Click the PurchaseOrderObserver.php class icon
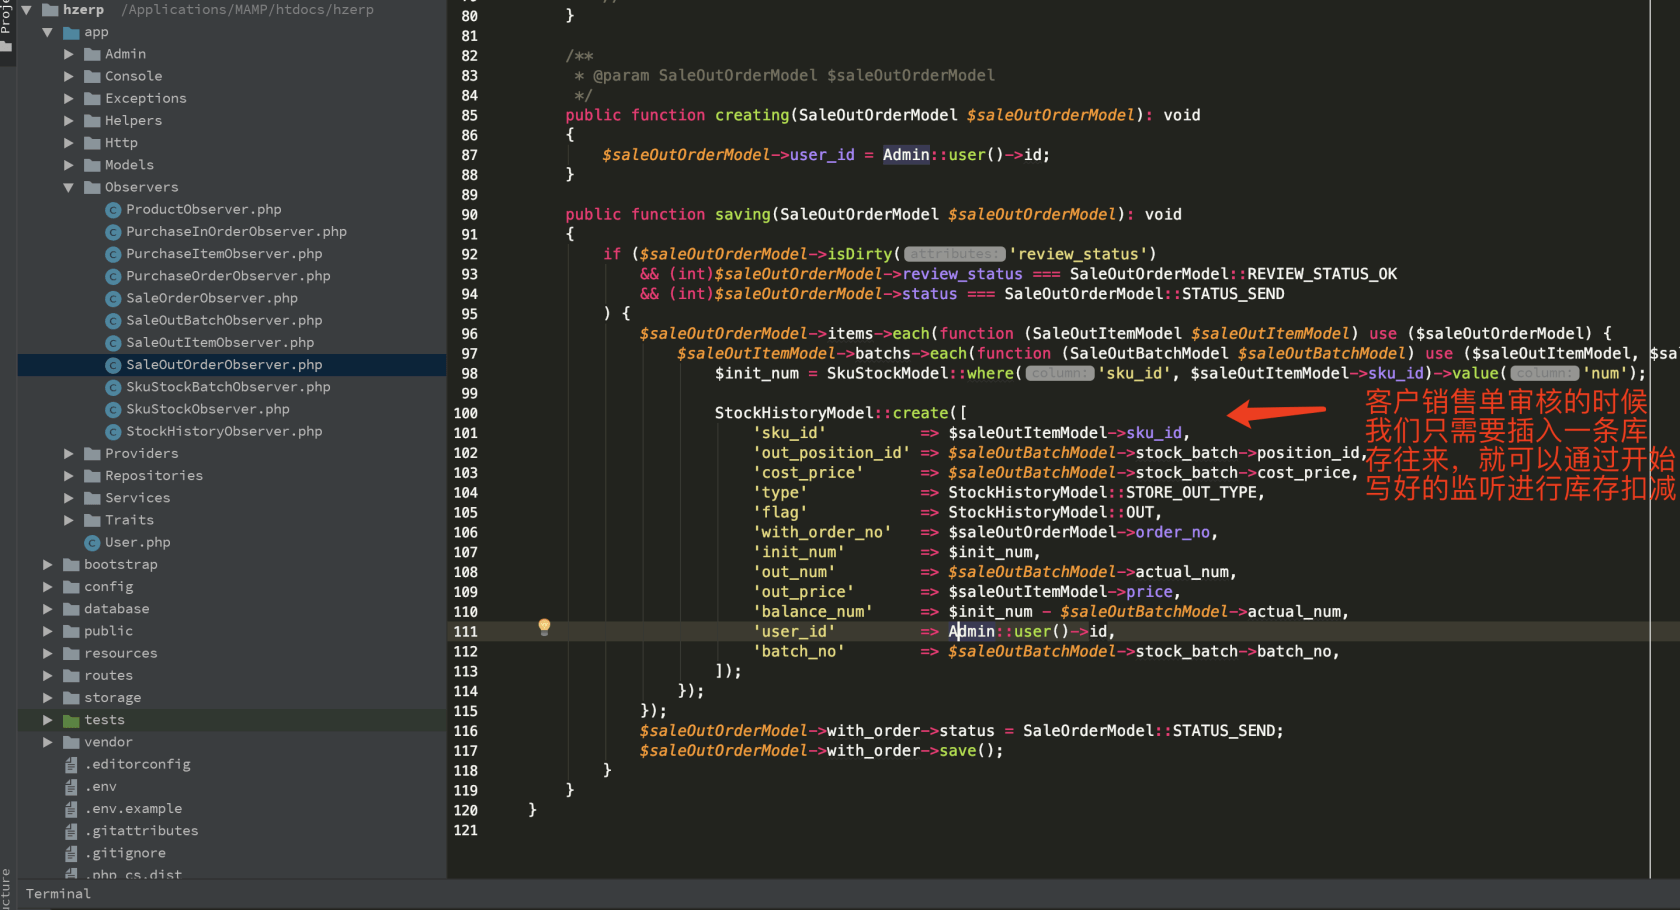The image size is (1680, 910). 113,276
